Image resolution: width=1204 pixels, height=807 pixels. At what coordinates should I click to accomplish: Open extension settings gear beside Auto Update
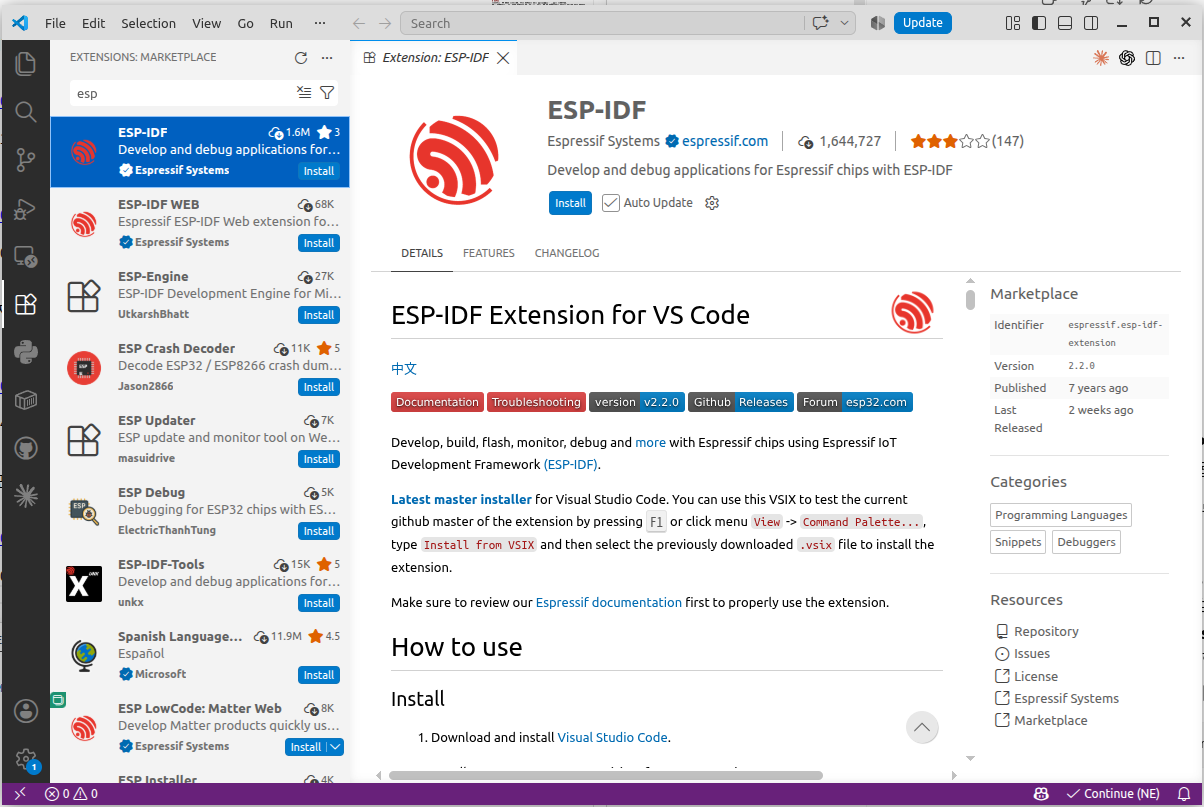(x=712, y=203)
